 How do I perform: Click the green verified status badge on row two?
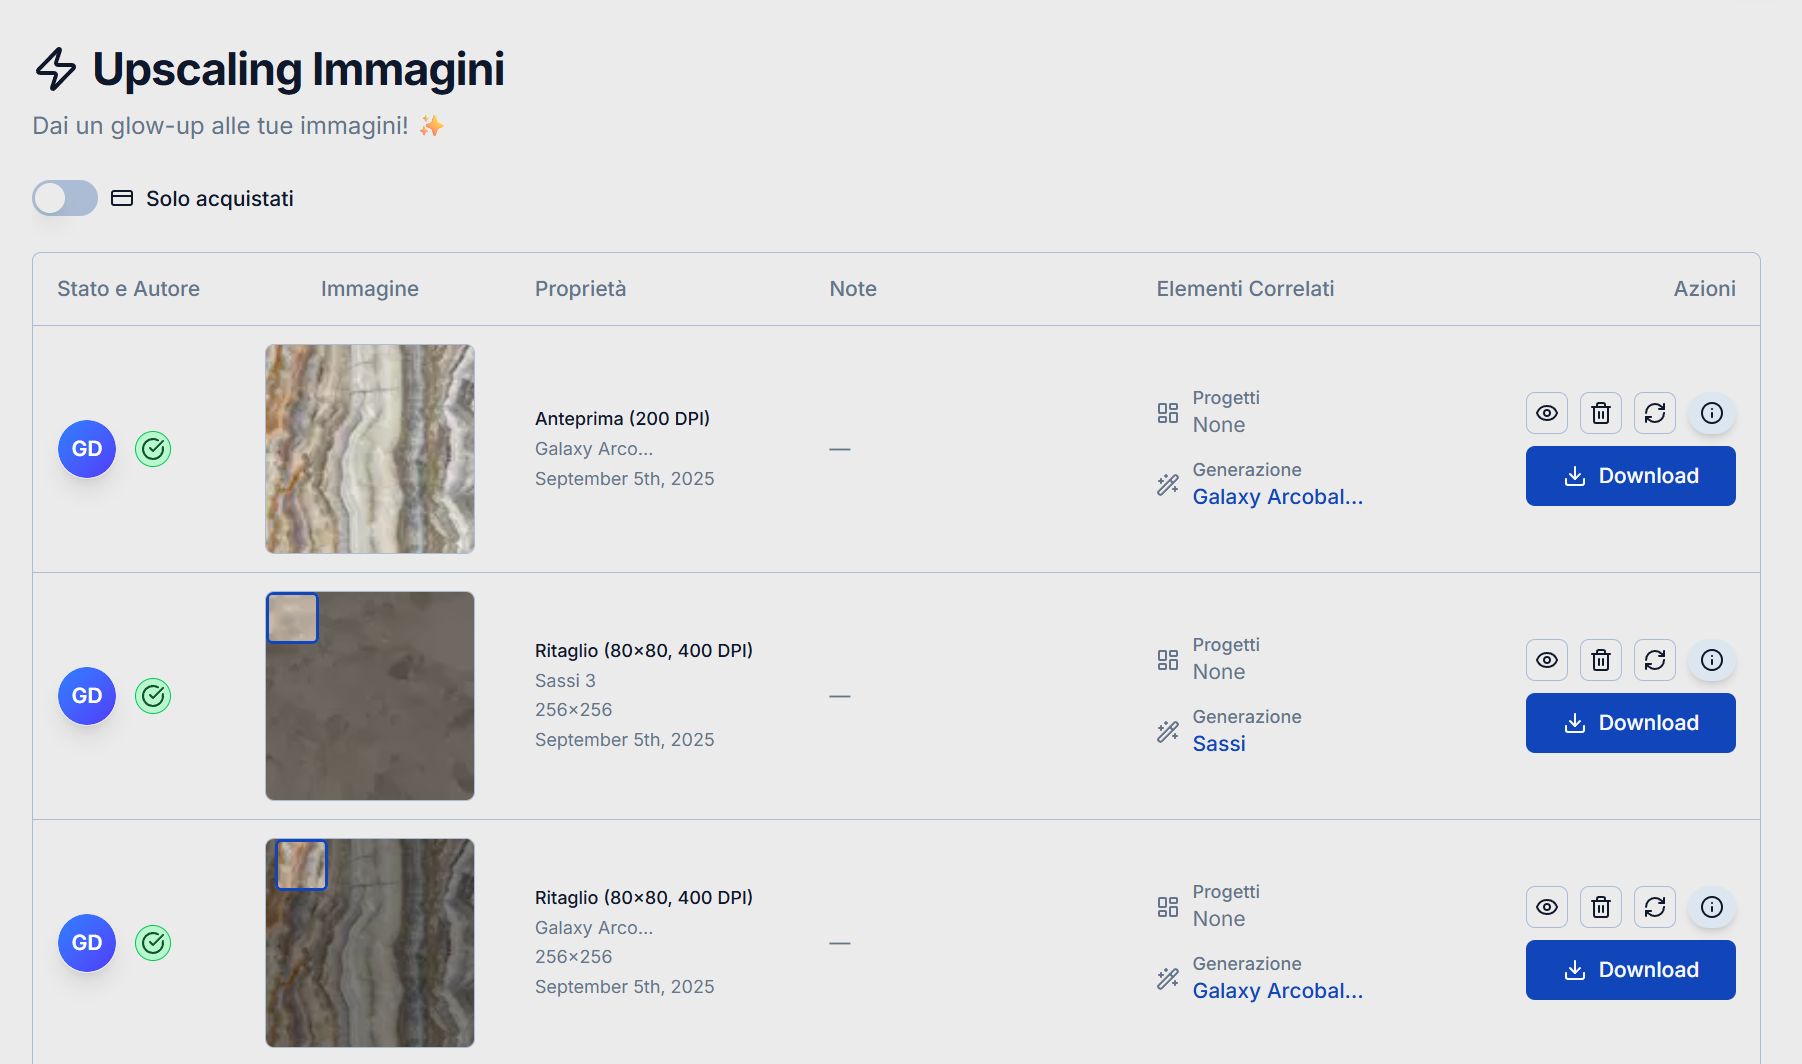[153, 695]
